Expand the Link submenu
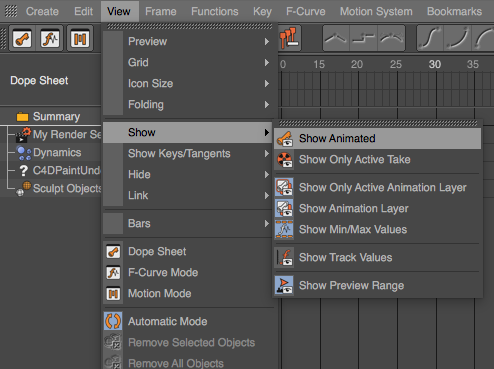Image resolution: width=494 pixels, height=369 pixels. 188,196
